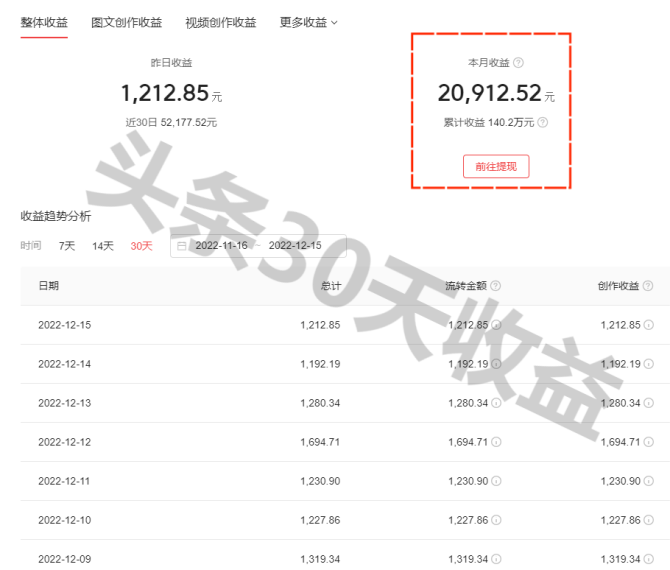Click 总计 value 1,230.90
Screen dimensions: 670x570
tap(320, 481)
